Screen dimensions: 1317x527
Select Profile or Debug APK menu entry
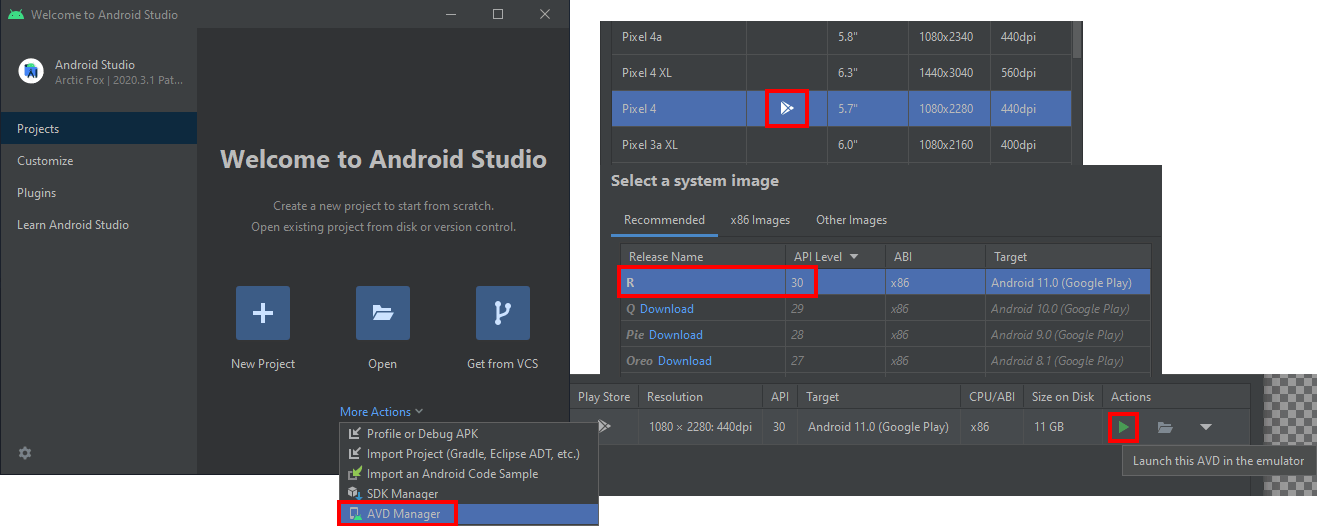(469, 434)
